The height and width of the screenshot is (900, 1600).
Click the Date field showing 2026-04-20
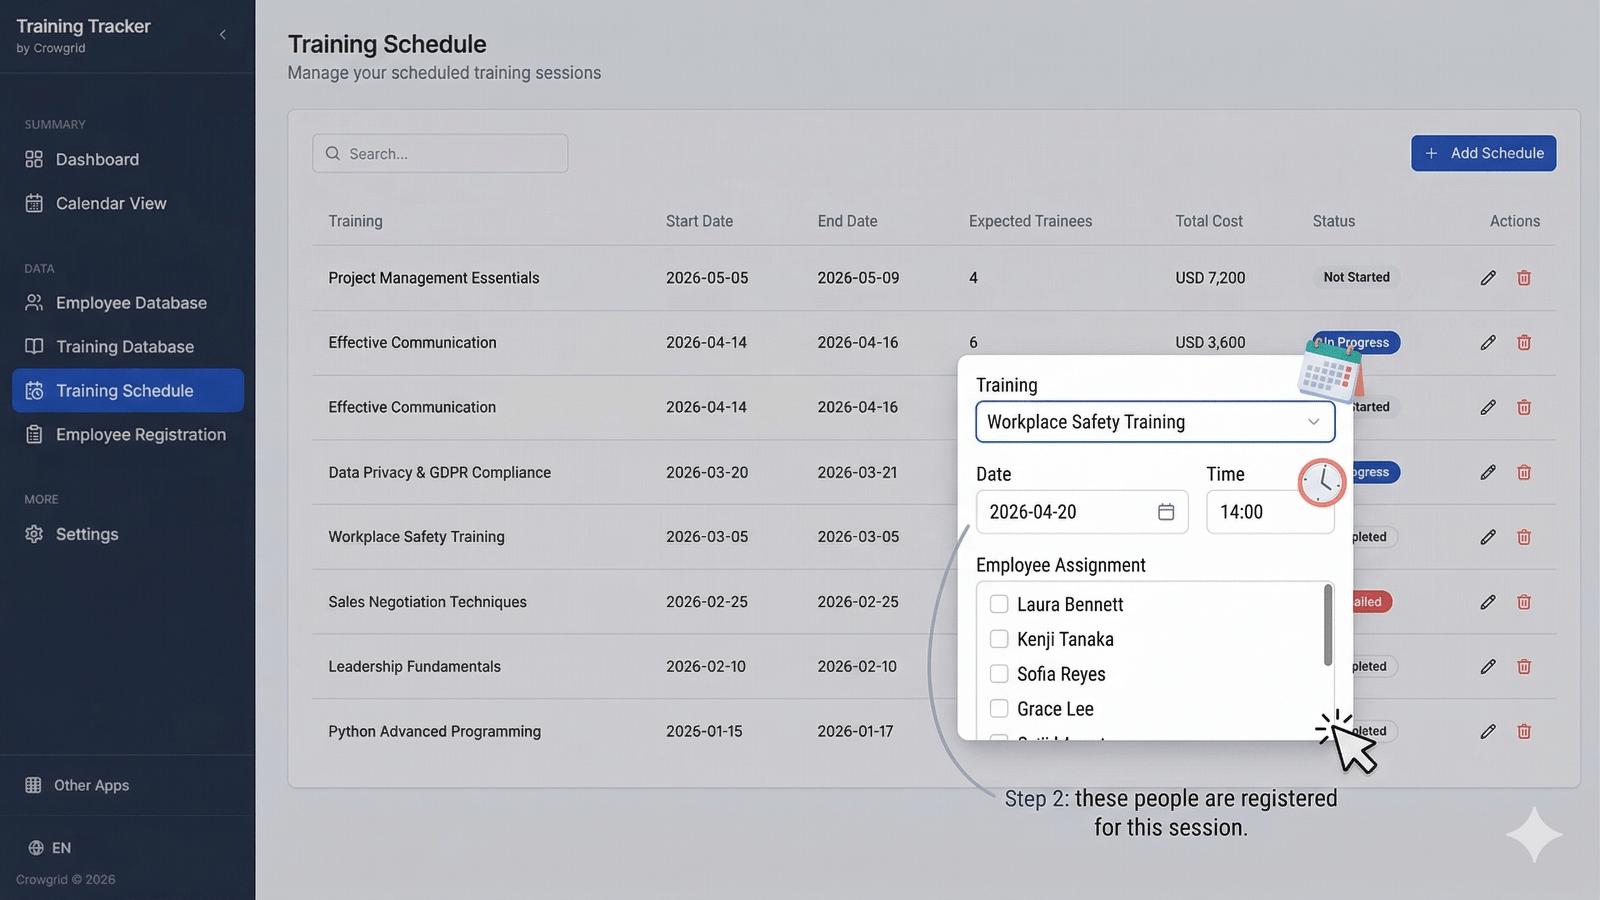pyautogui.click(x=1082, y=512)
